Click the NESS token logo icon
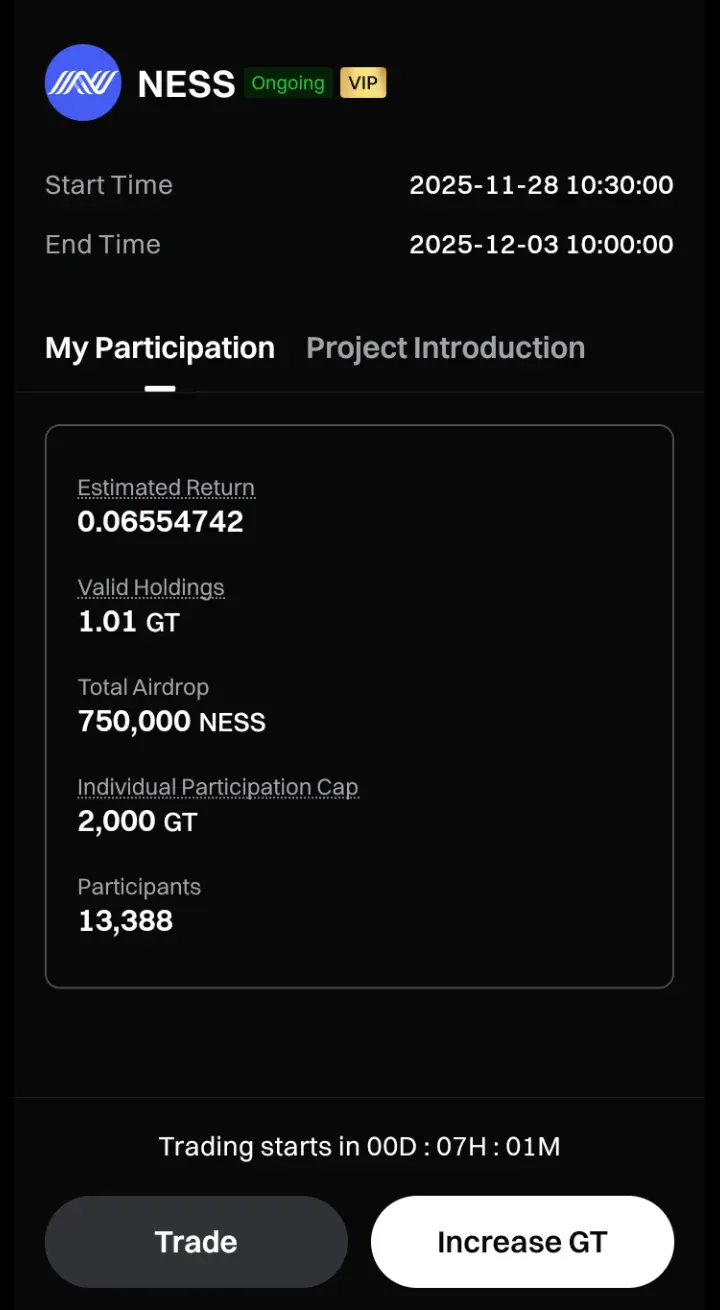This screenshot has height=1310, width=720. pyautogui.click(x=83, y=83)
